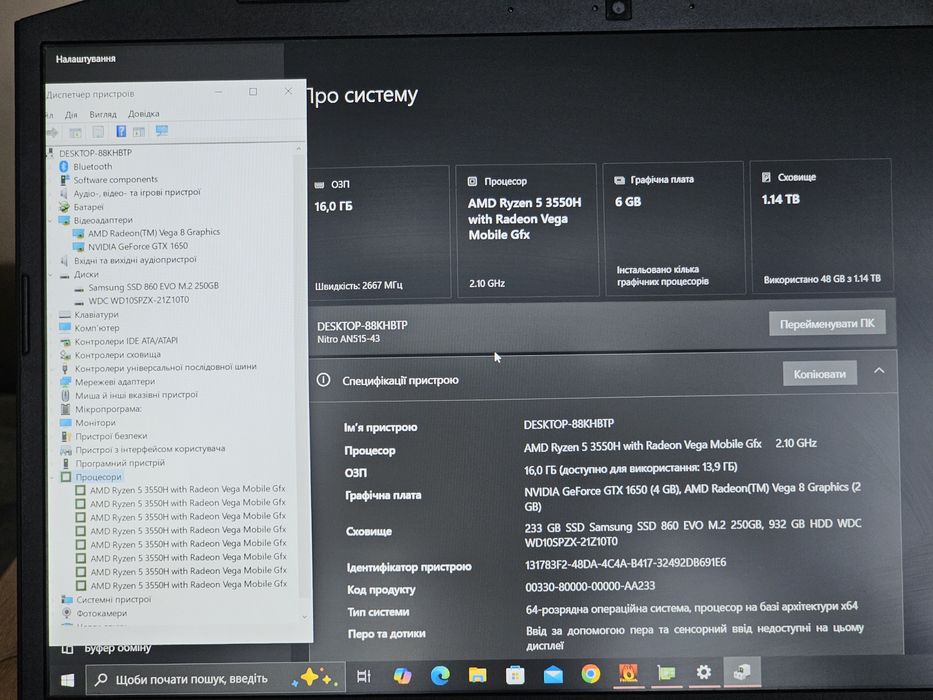Collapse the Процесори tree node
This screenshot has width=933, height=700.
click(x=52, y=477)
